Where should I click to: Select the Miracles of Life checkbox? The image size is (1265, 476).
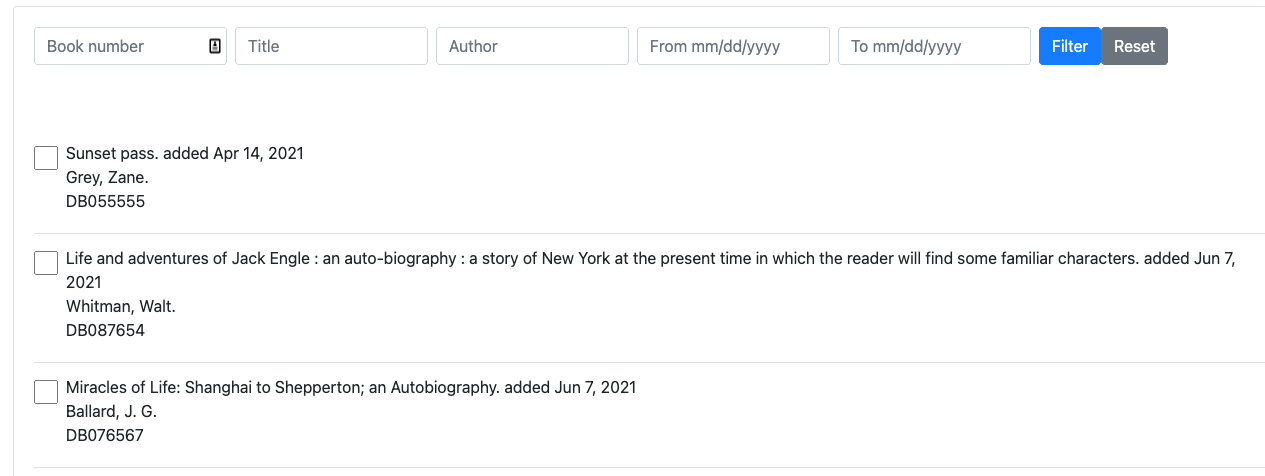(46, 392)
